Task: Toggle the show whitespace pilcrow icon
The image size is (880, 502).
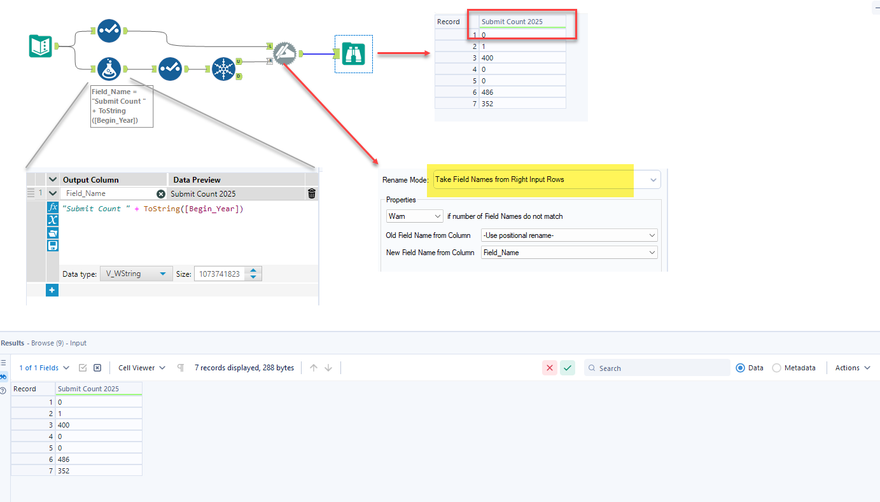Action: click(181, 368)
